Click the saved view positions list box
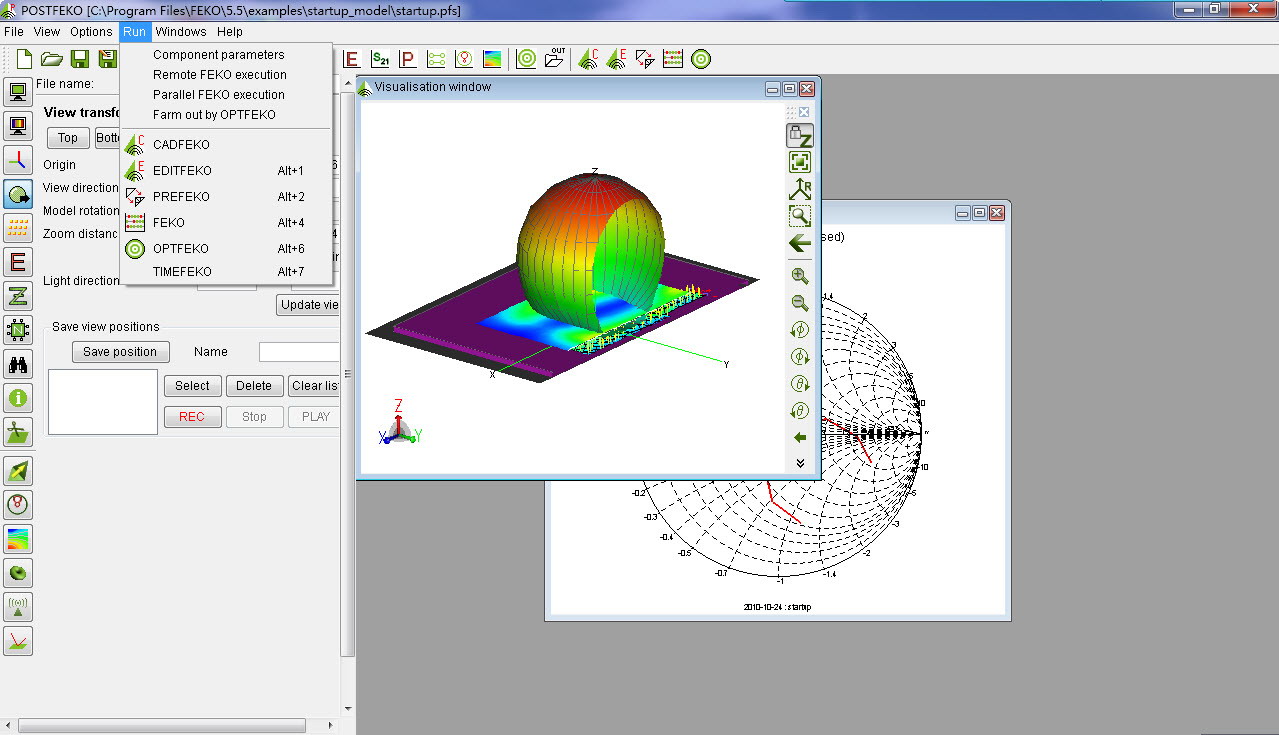This screenshot has height=735, width=1279. pos(103,402)
